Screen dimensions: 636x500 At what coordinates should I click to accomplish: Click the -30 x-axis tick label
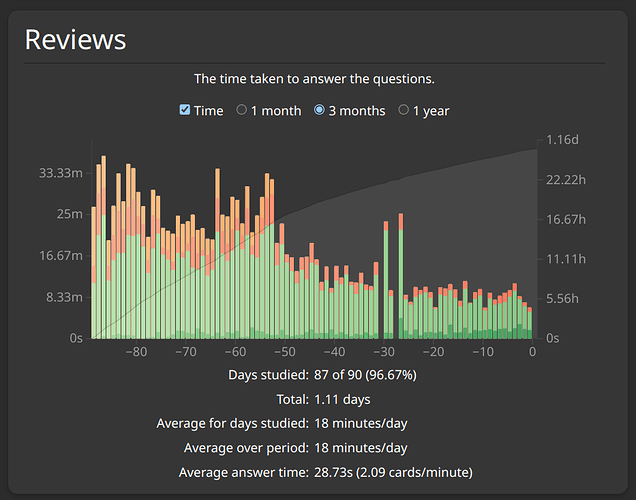[384, 352]
